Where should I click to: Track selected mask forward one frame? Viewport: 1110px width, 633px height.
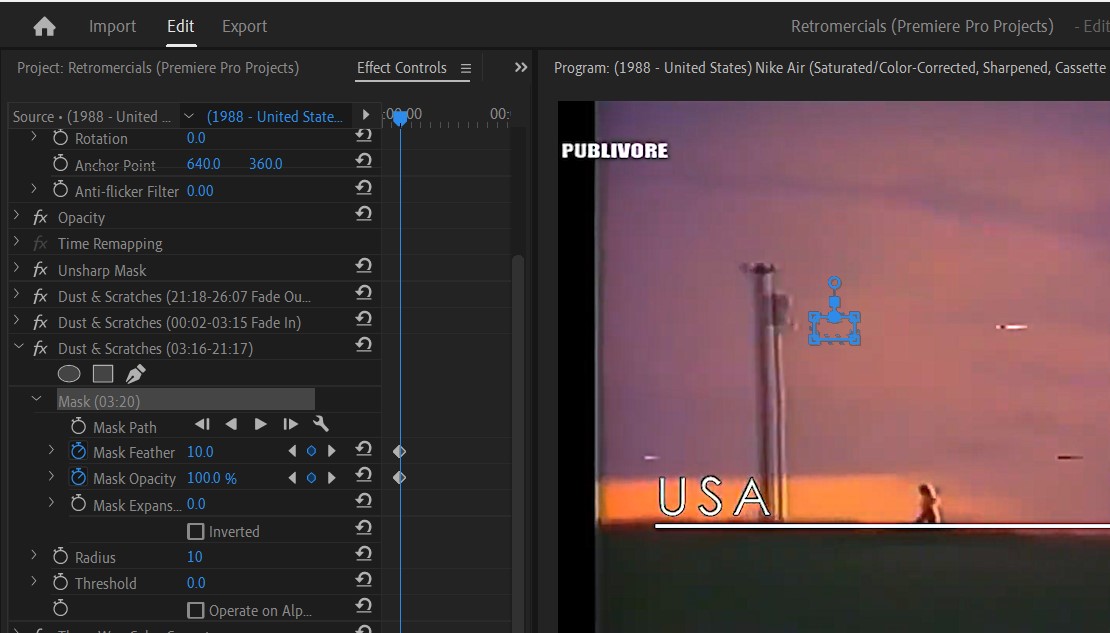click(x=290, y=424)
